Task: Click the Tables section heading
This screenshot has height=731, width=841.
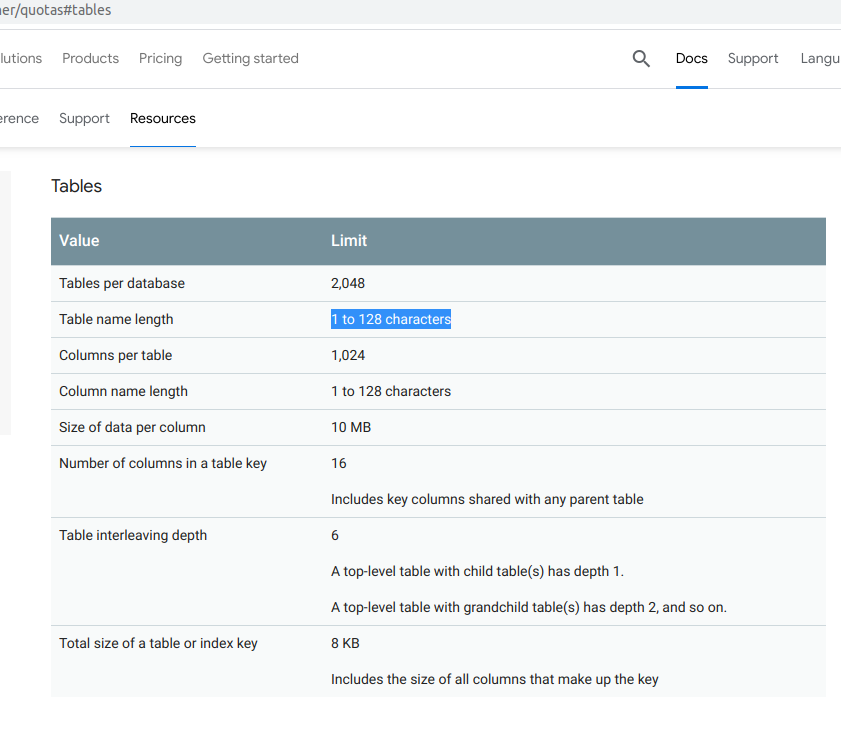Action: point(76,186)
